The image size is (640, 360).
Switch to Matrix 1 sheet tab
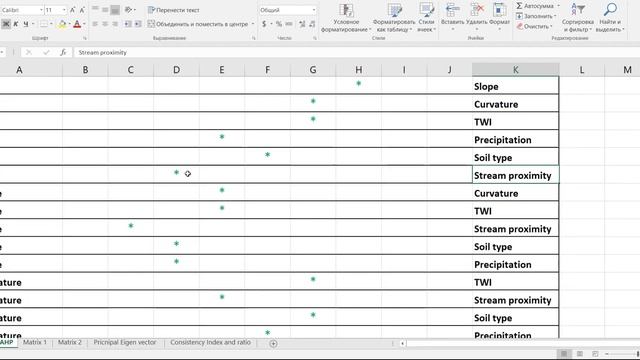[35, 342]
